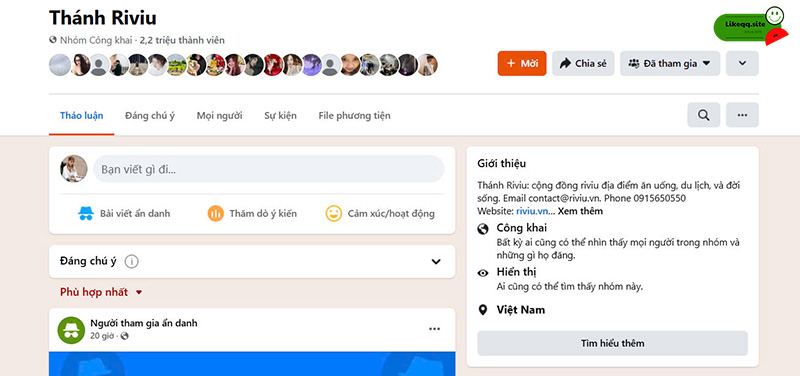This screenshot has height=376, width=800.
Task: Click your profile avatar beside the post box
Action: coord(74,169)
